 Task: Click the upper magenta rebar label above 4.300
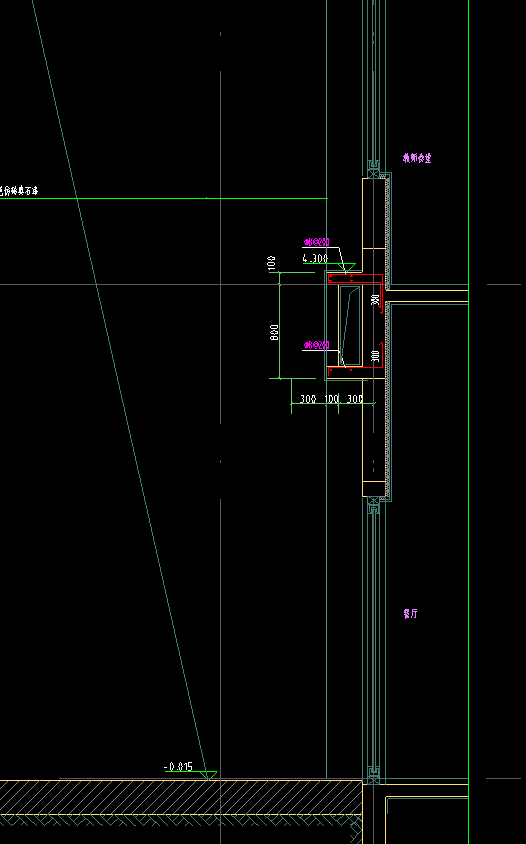317,242
